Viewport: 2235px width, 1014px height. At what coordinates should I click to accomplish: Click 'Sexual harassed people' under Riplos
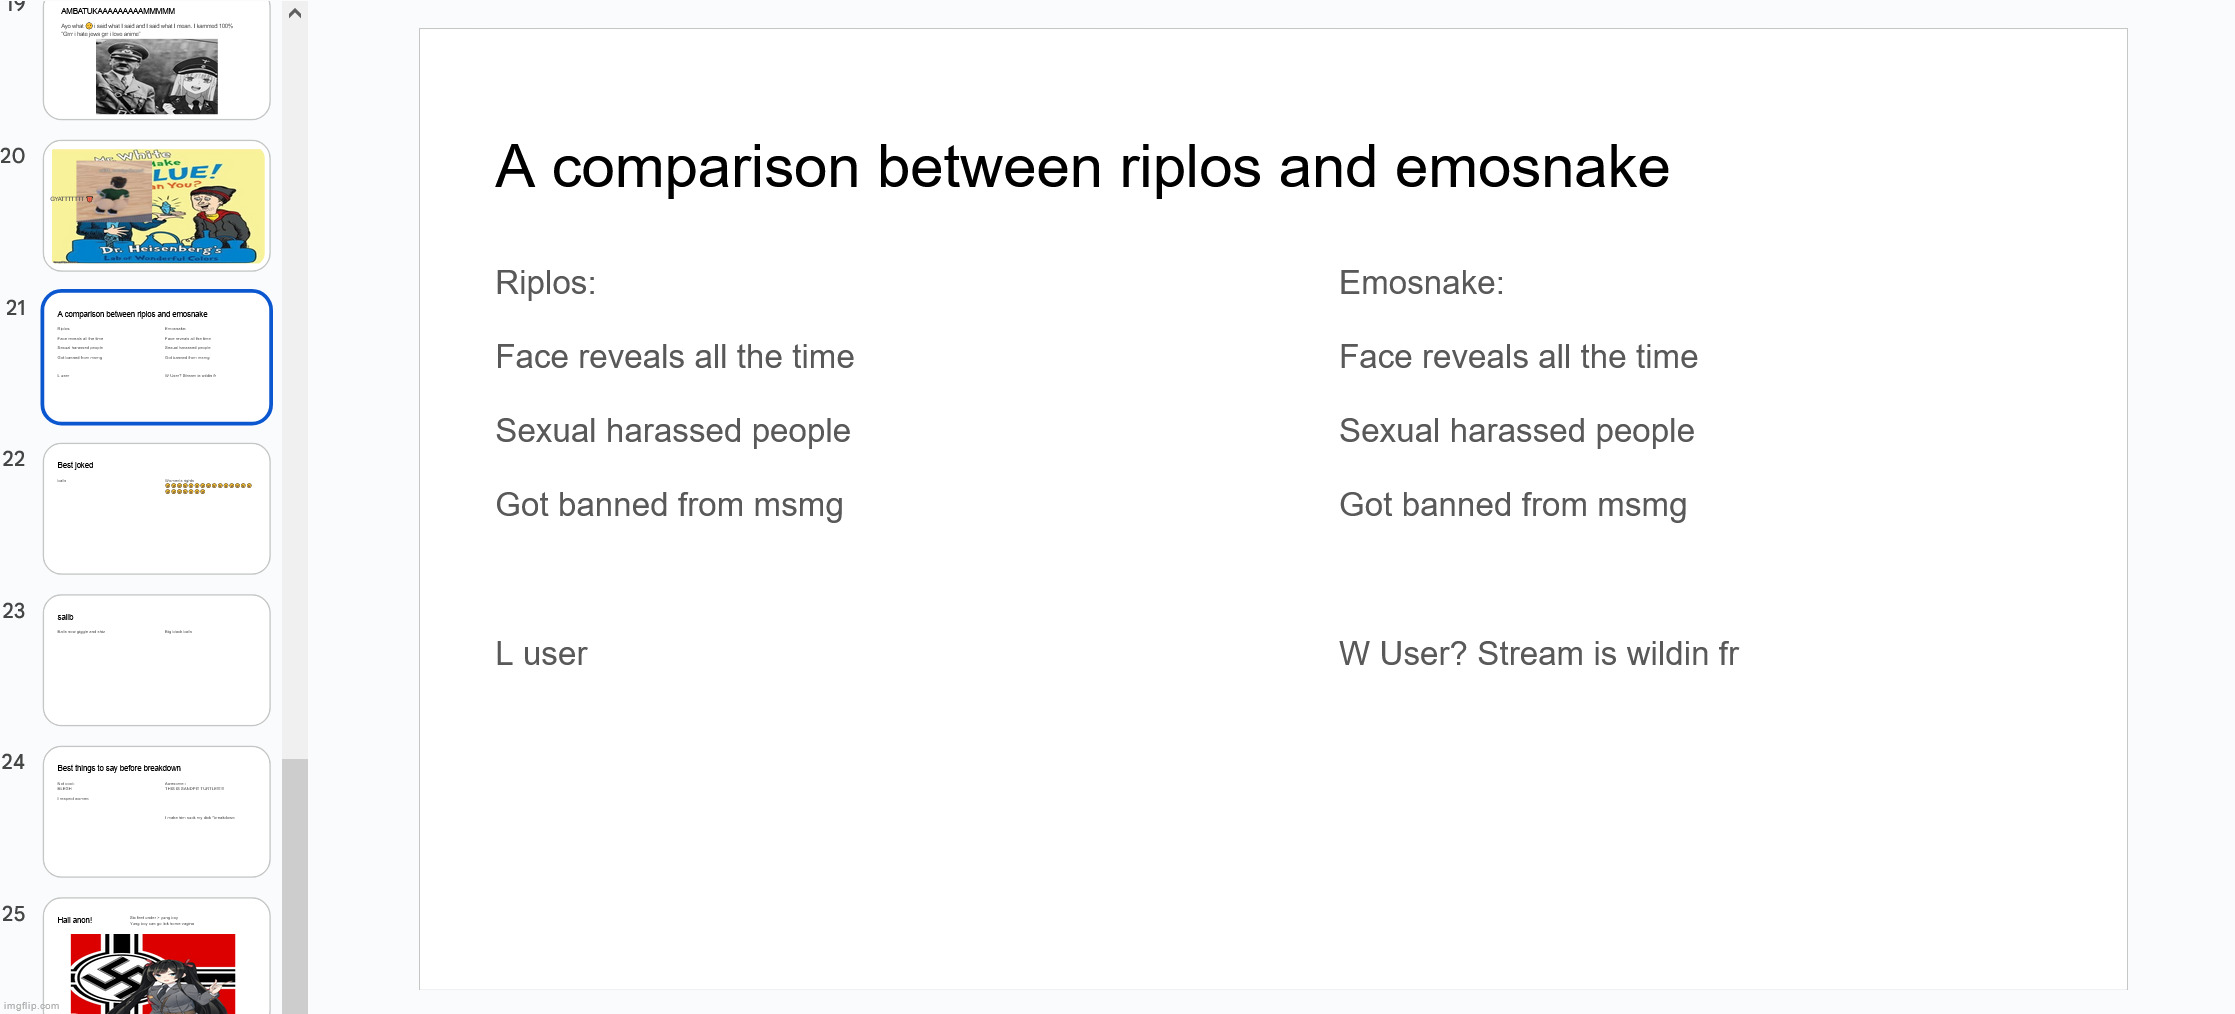[x=672, y=430]
